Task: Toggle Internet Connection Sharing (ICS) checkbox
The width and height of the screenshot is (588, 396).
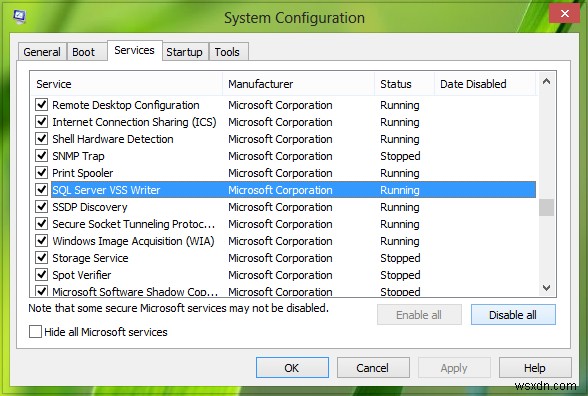Action: [41, 122]
